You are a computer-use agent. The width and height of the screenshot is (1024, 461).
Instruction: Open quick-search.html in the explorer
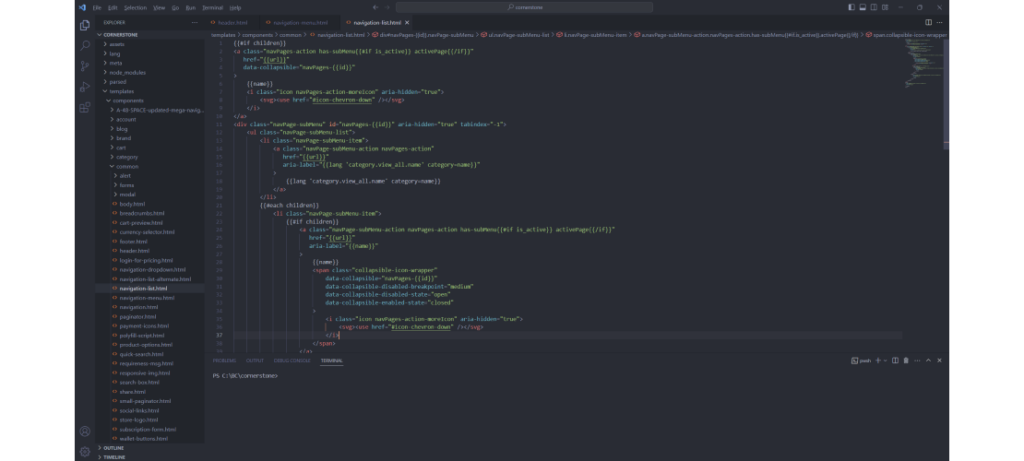(141, 355)
